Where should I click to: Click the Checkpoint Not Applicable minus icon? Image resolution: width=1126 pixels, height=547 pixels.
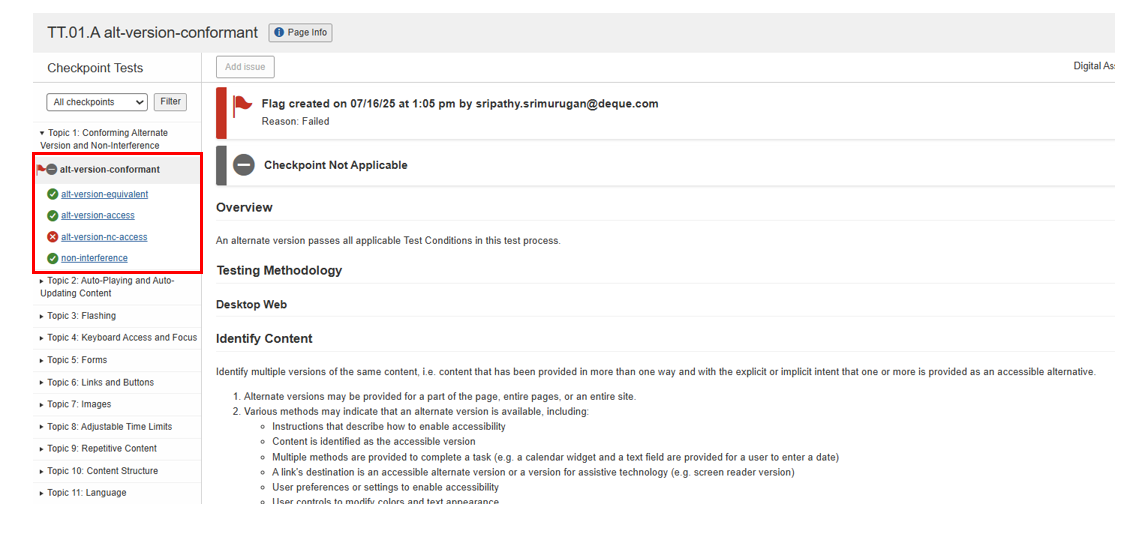click(244, 165)
